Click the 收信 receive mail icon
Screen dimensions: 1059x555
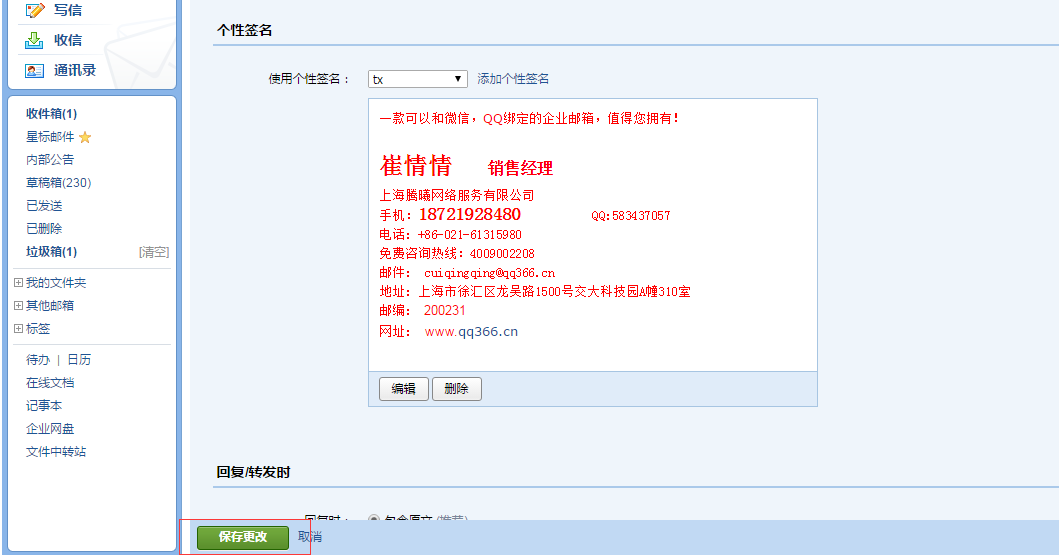[x=35, y=40]
